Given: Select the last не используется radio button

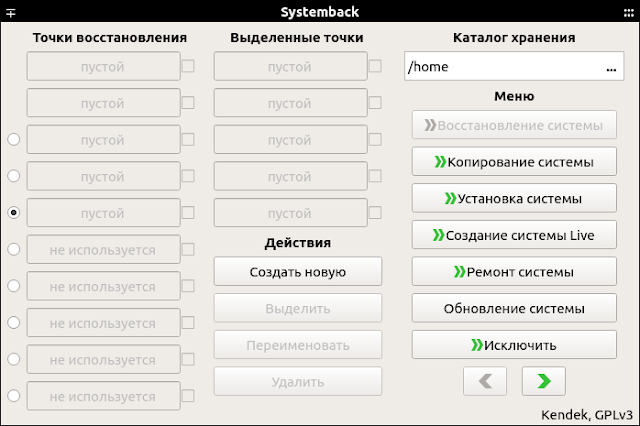Looking at the screenshot, I should point(14,396).
